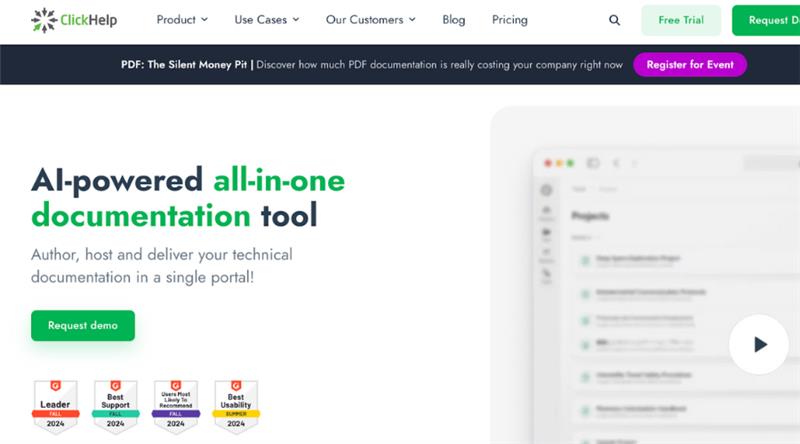Open the Blog page
The image size is (800, 444).
click(454, 20)
